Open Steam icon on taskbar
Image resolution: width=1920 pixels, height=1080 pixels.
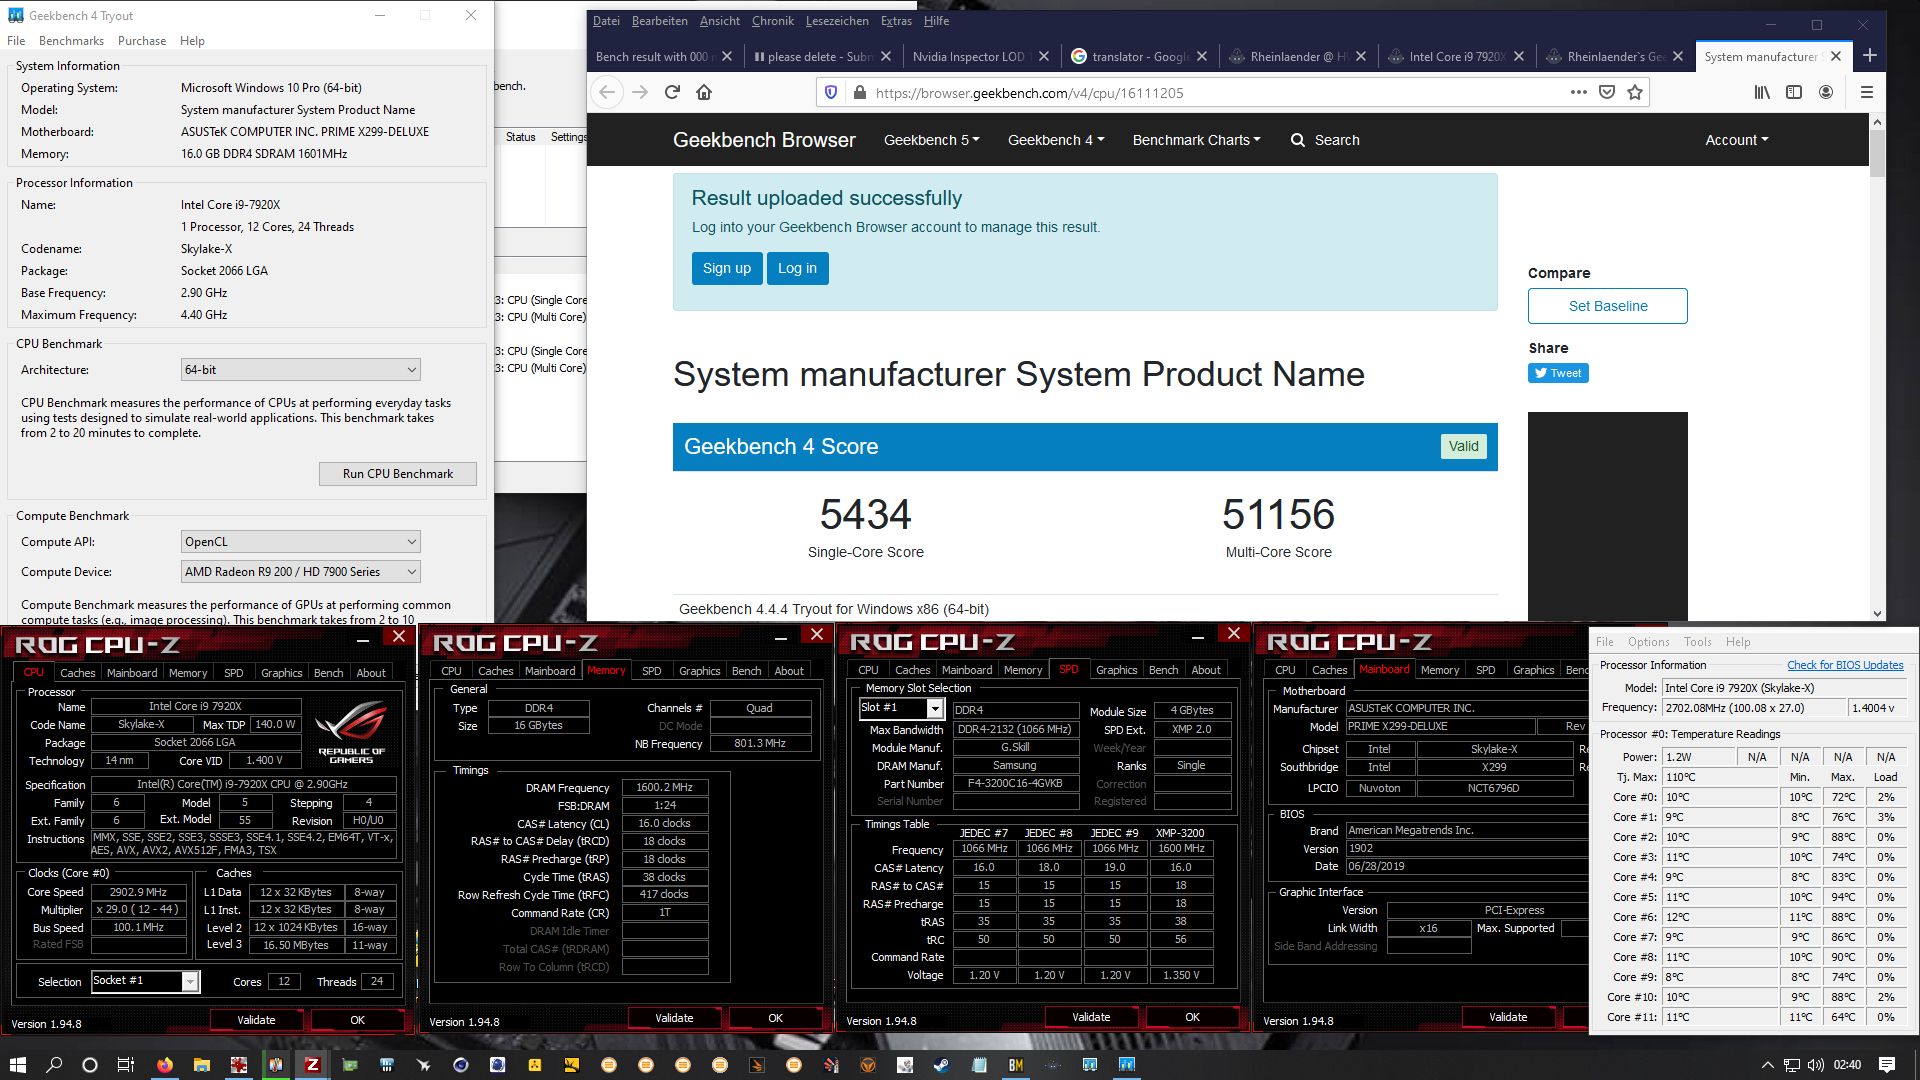coord(941,1064)
